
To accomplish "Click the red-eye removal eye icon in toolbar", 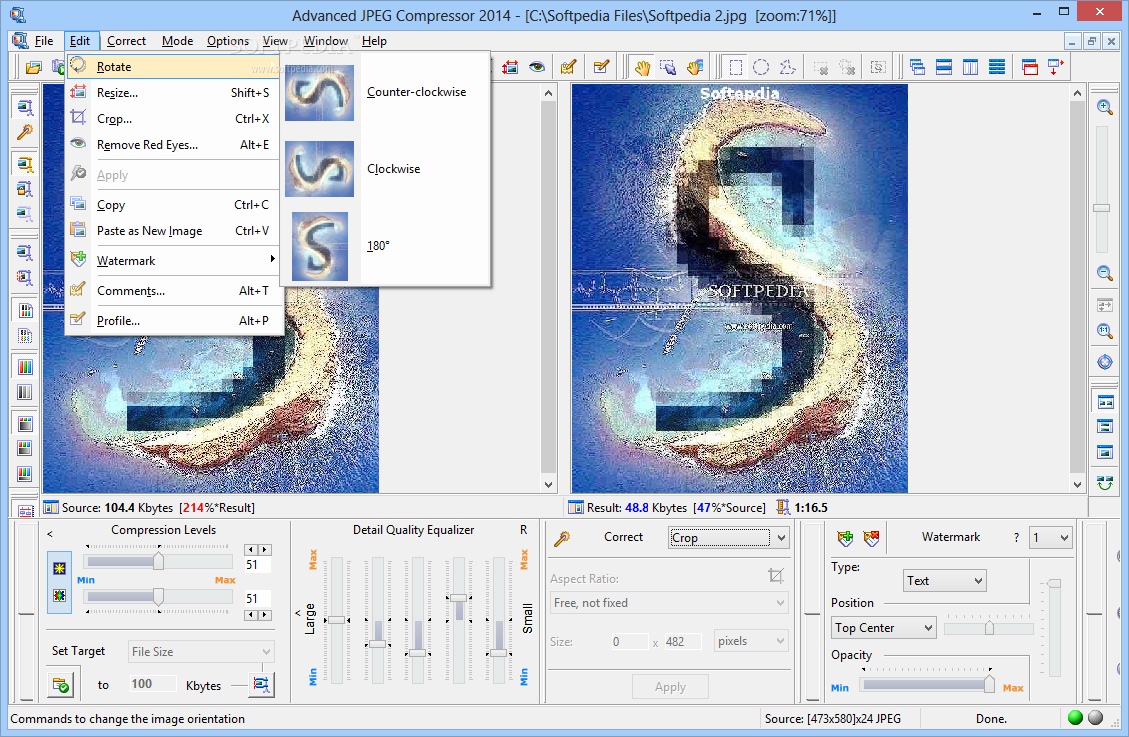I will click(x=537, y=68).
